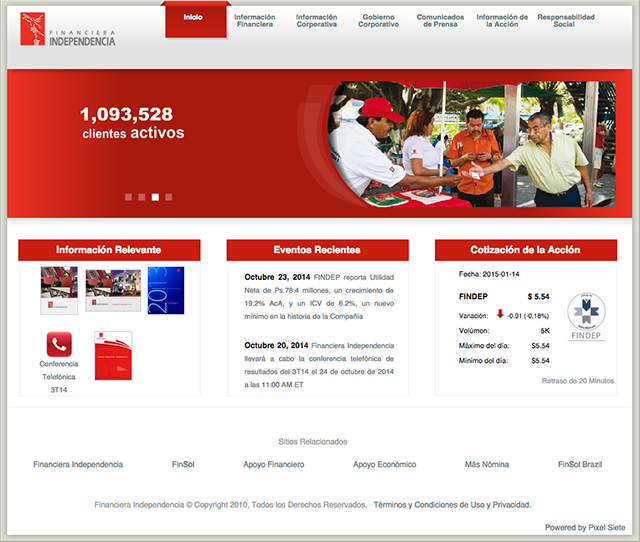Viewport: 640px width, 542px height.
Task: Open the Gobierno Corporativo menu
Action: point(378,21)
